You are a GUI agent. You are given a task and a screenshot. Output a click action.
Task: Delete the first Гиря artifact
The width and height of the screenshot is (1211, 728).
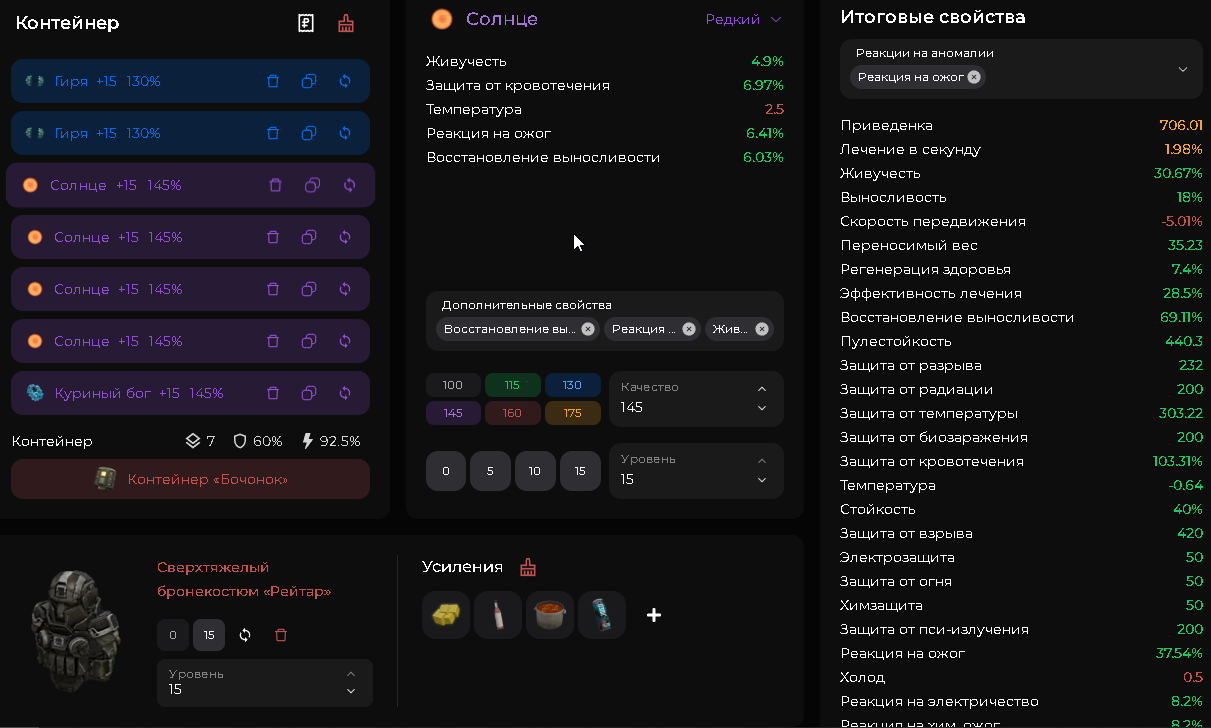click(273, 81)
